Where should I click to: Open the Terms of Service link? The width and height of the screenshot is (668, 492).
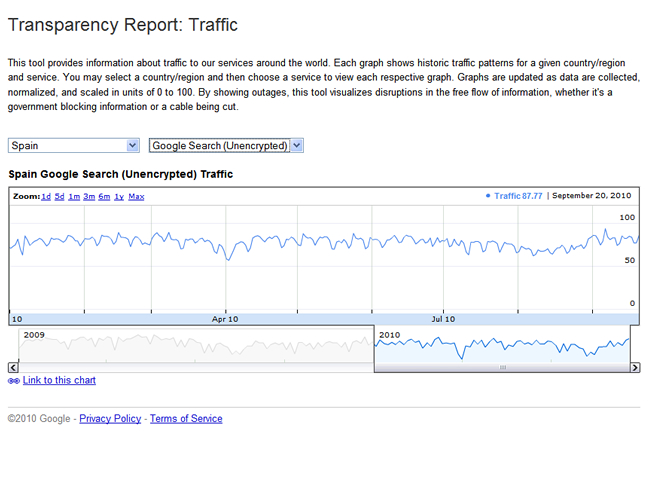[186, 419]
